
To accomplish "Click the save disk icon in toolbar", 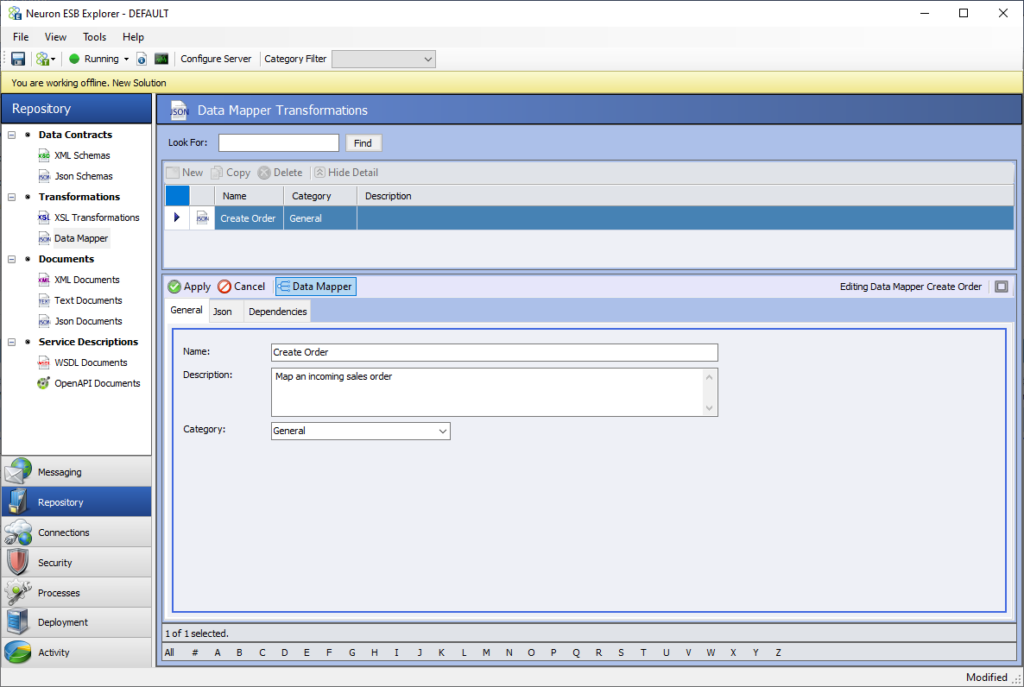I will (18, 59).
